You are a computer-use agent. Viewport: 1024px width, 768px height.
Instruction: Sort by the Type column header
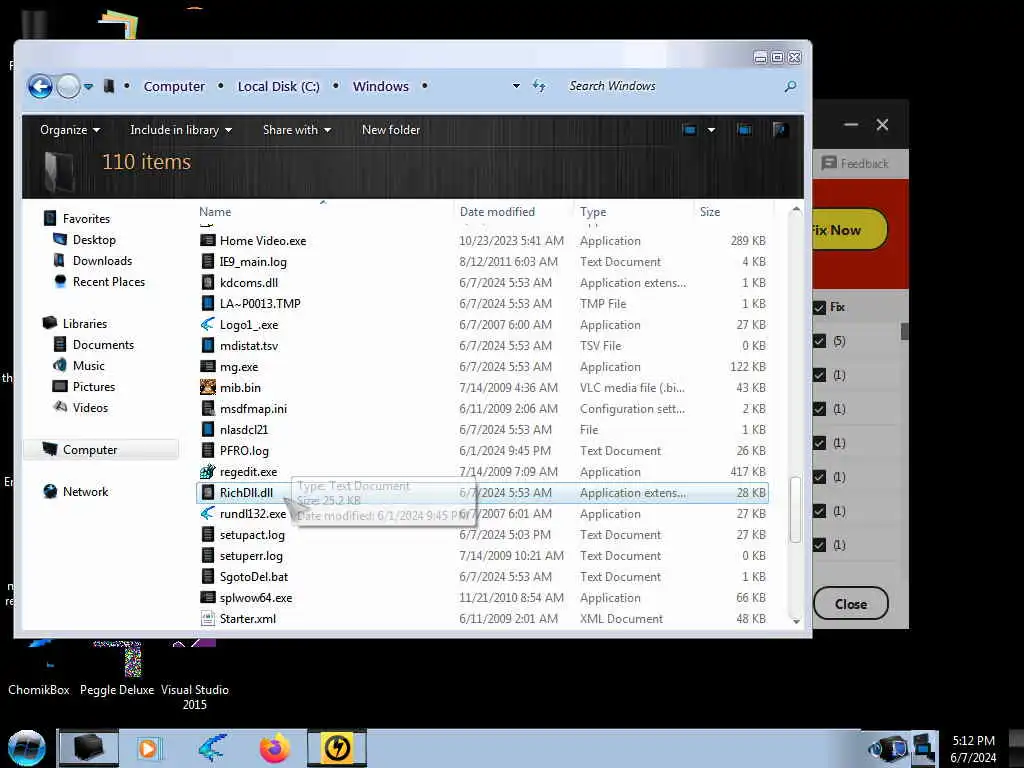(593, 212)
